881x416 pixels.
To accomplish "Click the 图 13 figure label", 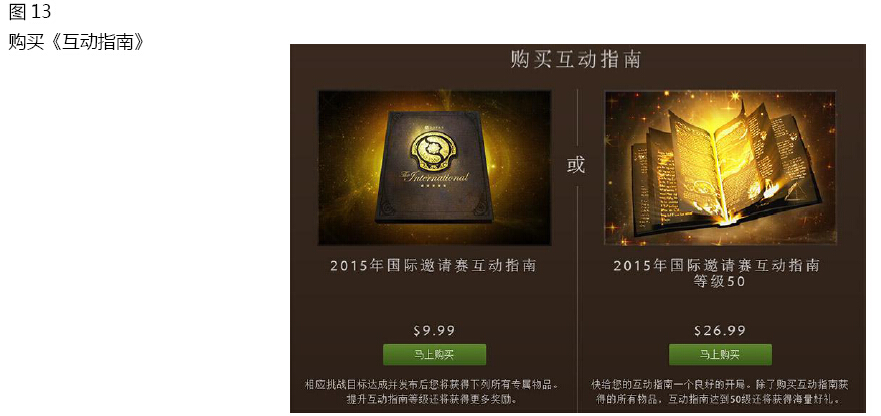I will pos(30,11).
